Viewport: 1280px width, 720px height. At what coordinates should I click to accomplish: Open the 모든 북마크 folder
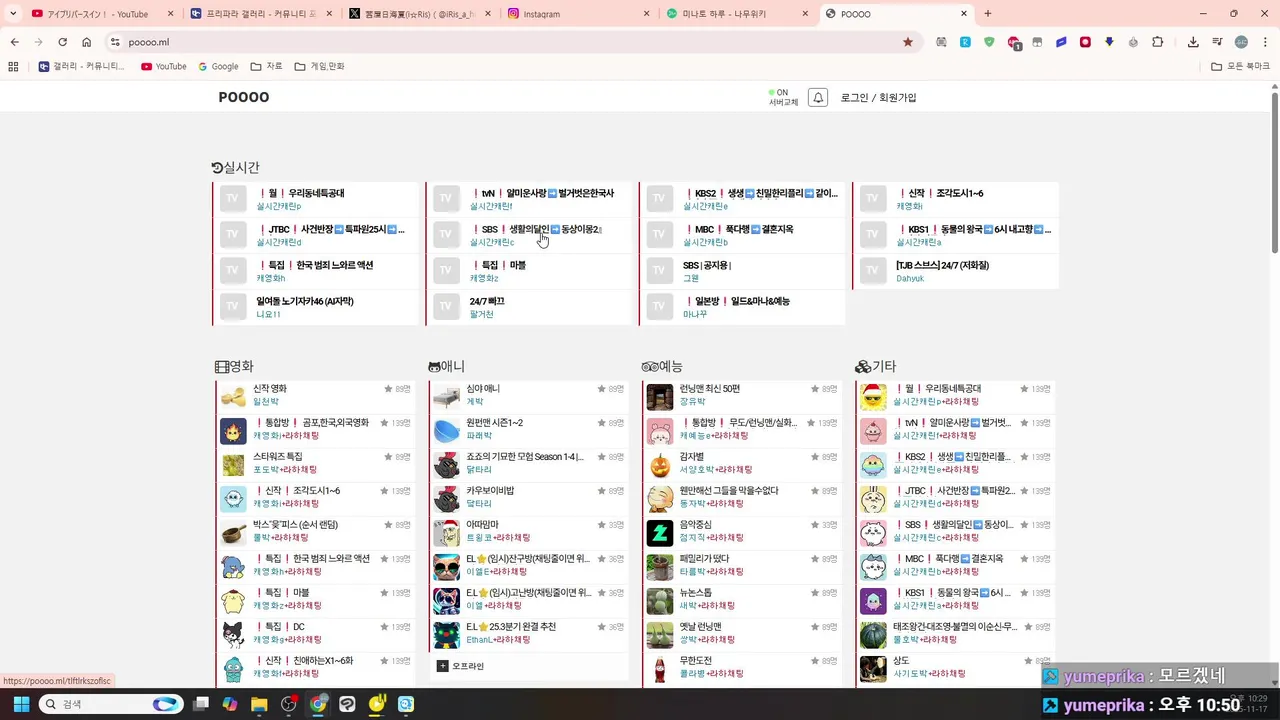tap(1240, 66)
